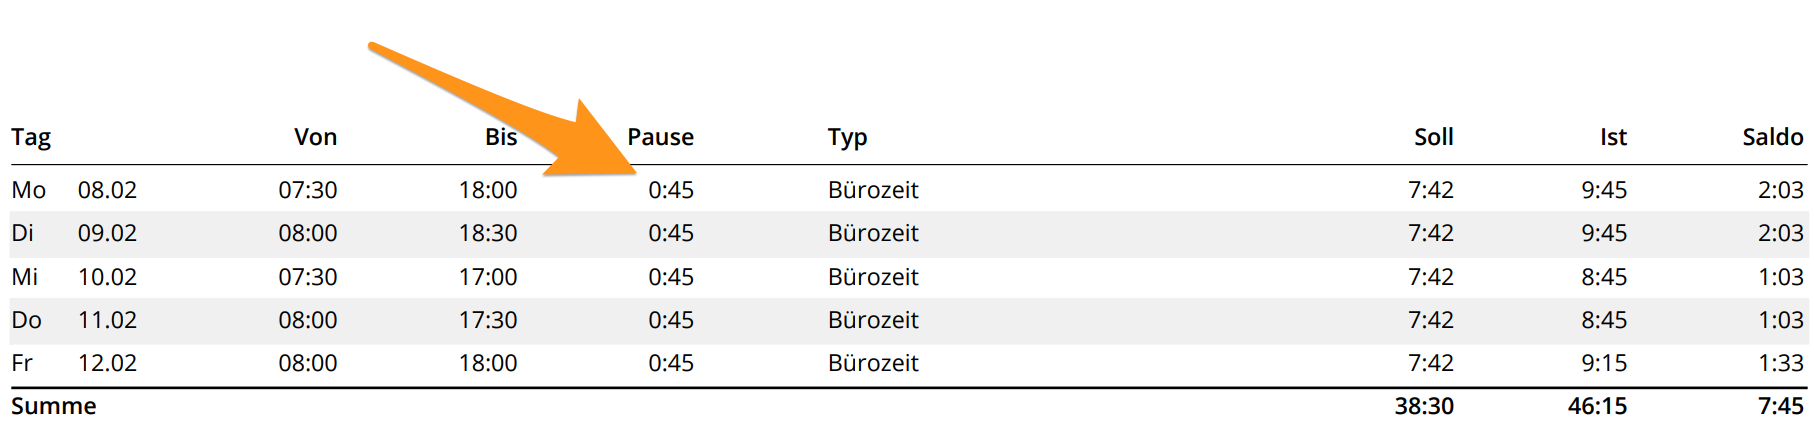
Task: Click the Bis column header
Action: tap(501, 137)
